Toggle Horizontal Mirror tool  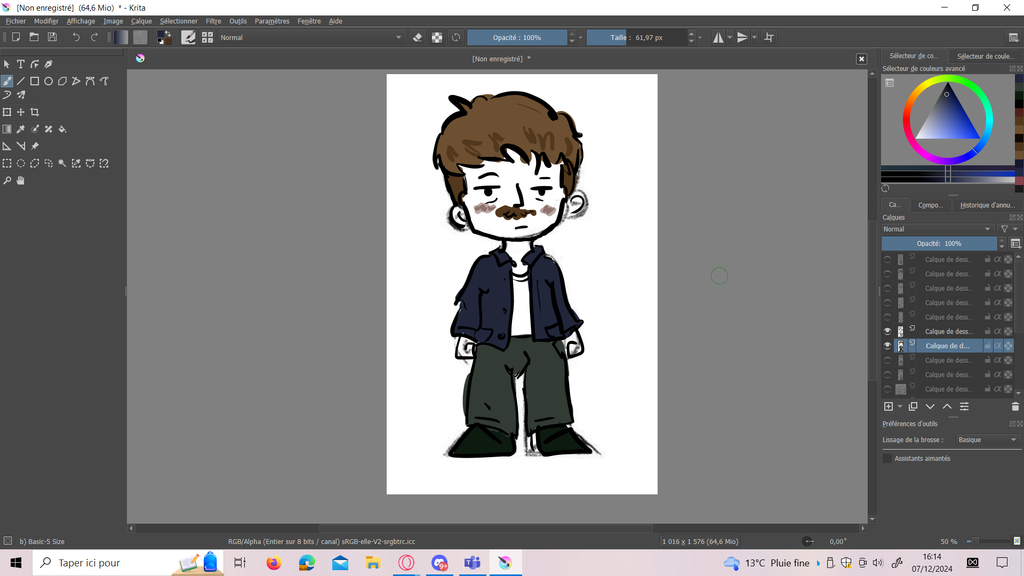pos(718,37)
